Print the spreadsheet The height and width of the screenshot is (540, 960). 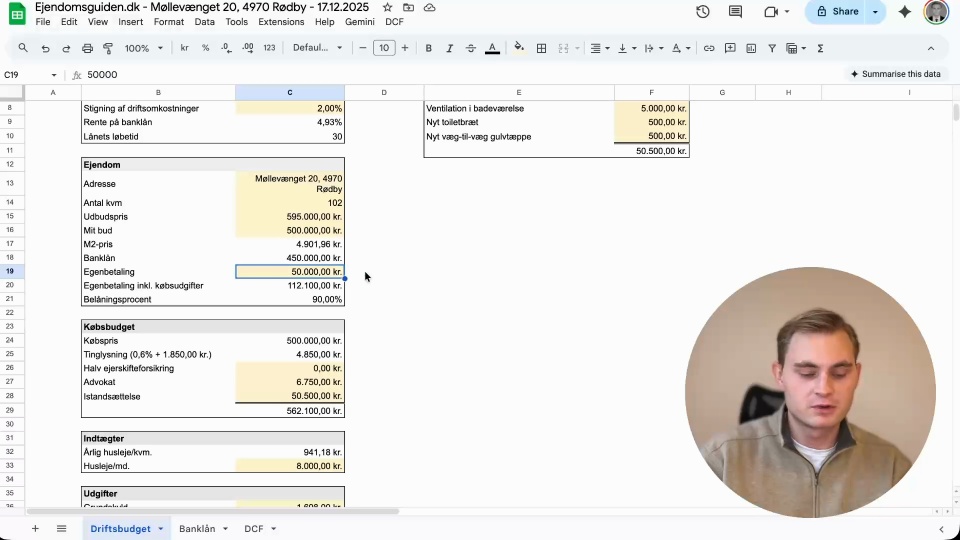88,48
